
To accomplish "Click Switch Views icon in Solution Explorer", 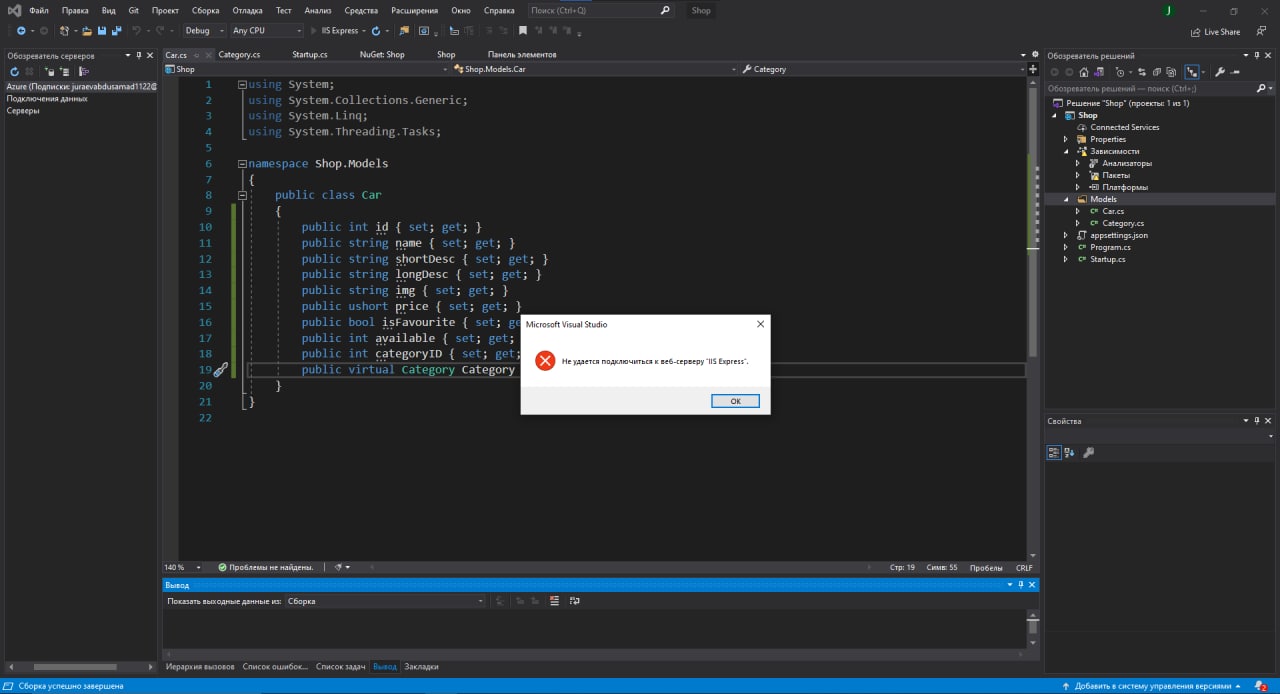I will point(1099,72).
